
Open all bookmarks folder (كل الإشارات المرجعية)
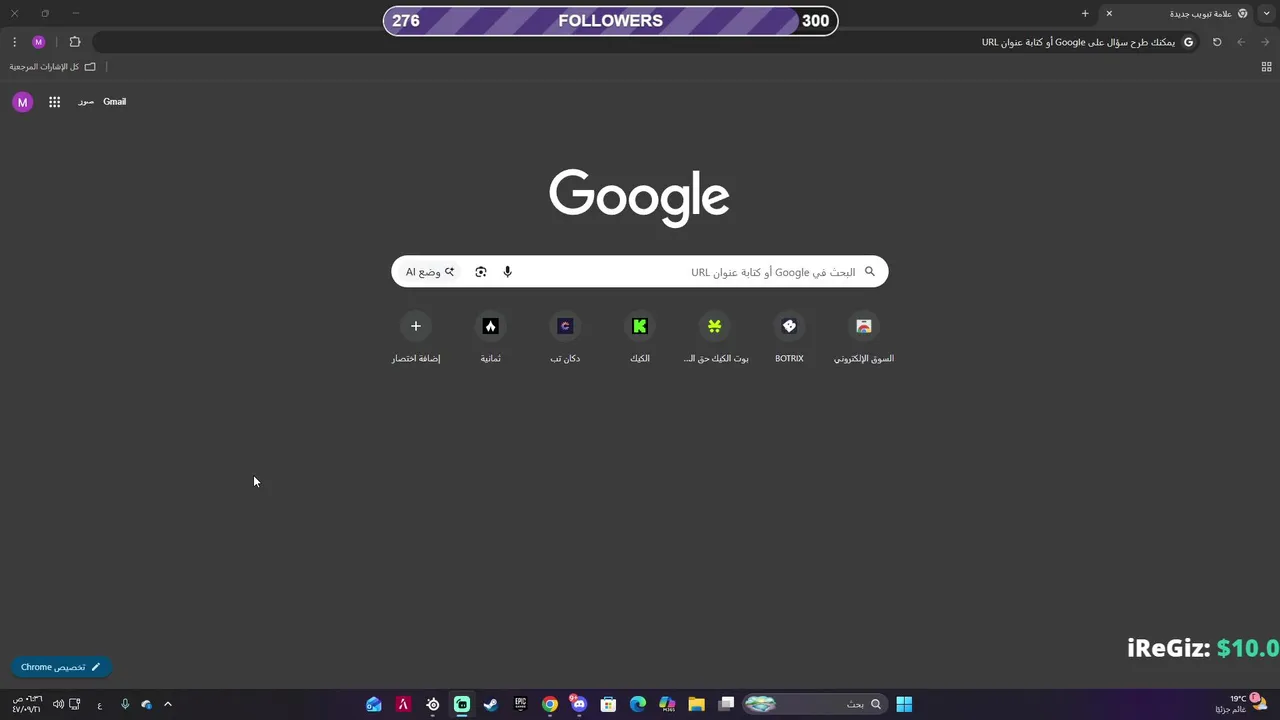pyautogui.click(x=53, y=67)
